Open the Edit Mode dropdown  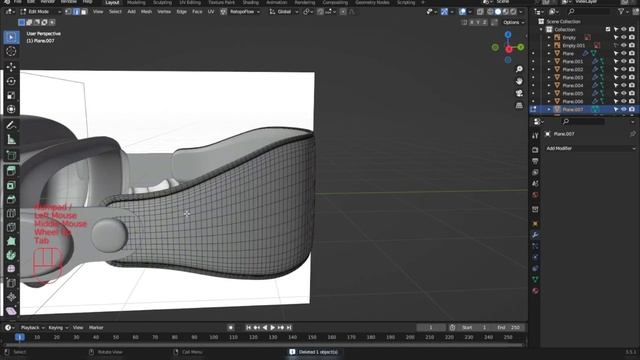(x=40, y=12)
